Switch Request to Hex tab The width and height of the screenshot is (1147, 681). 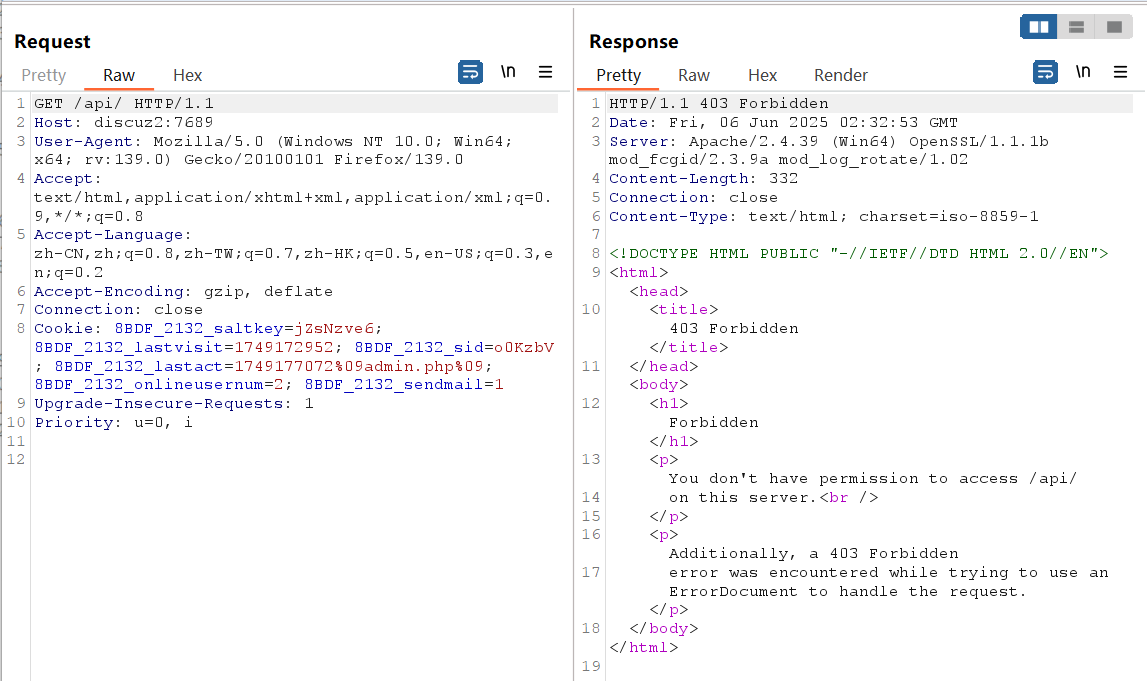(187, 75)
